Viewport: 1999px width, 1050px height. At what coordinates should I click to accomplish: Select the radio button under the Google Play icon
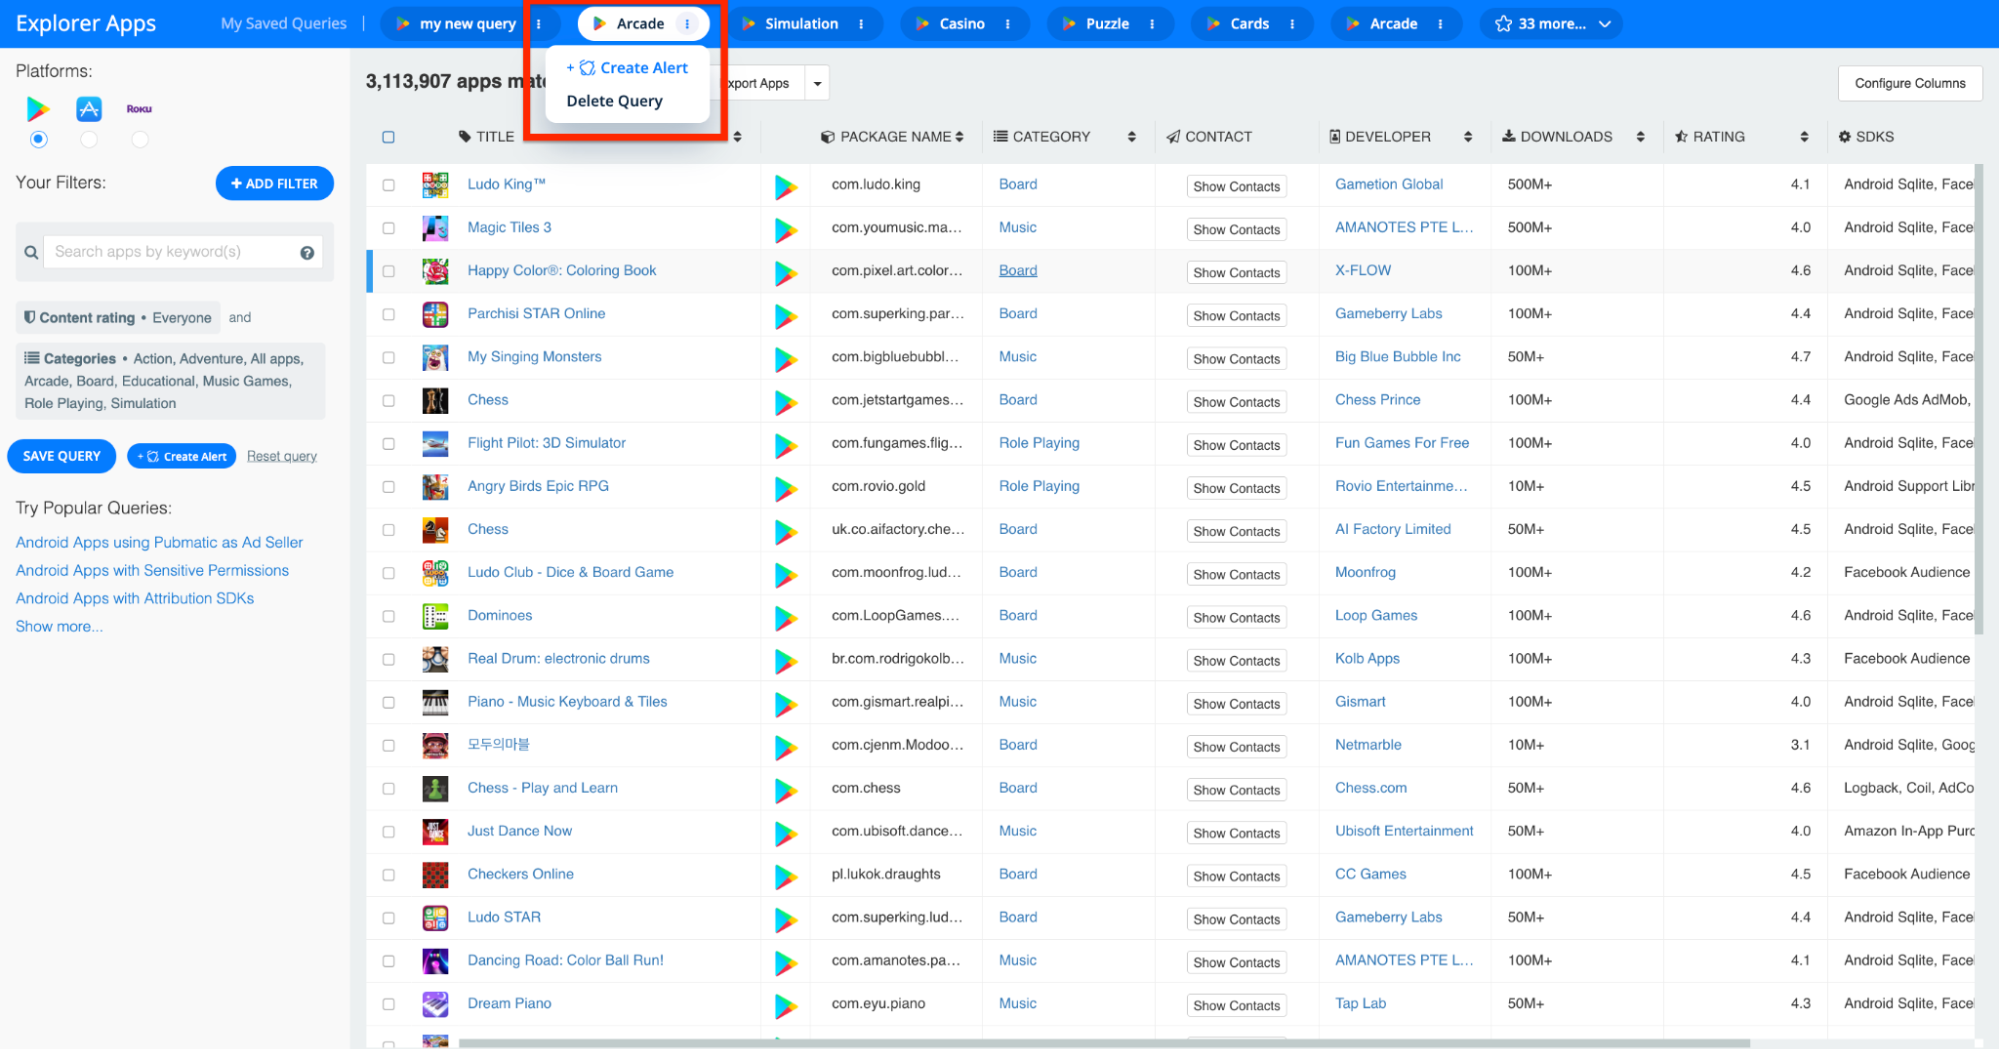point(38,140)
